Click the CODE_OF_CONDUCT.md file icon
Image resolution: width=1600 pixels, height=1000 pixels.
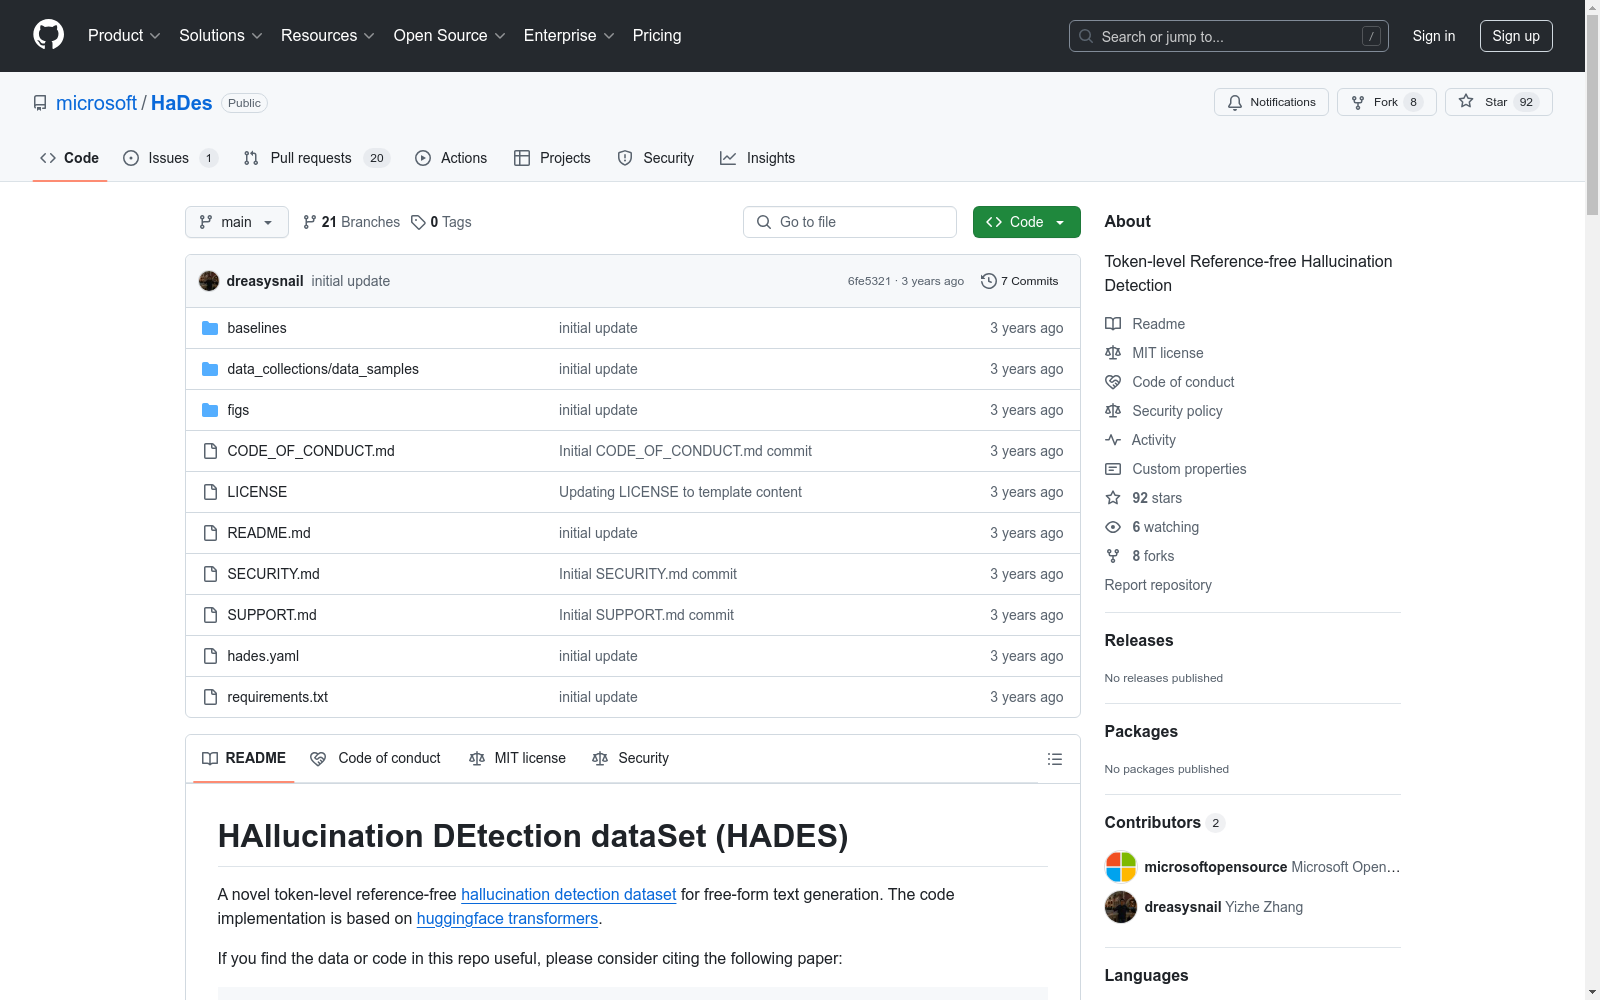(210, 451)
